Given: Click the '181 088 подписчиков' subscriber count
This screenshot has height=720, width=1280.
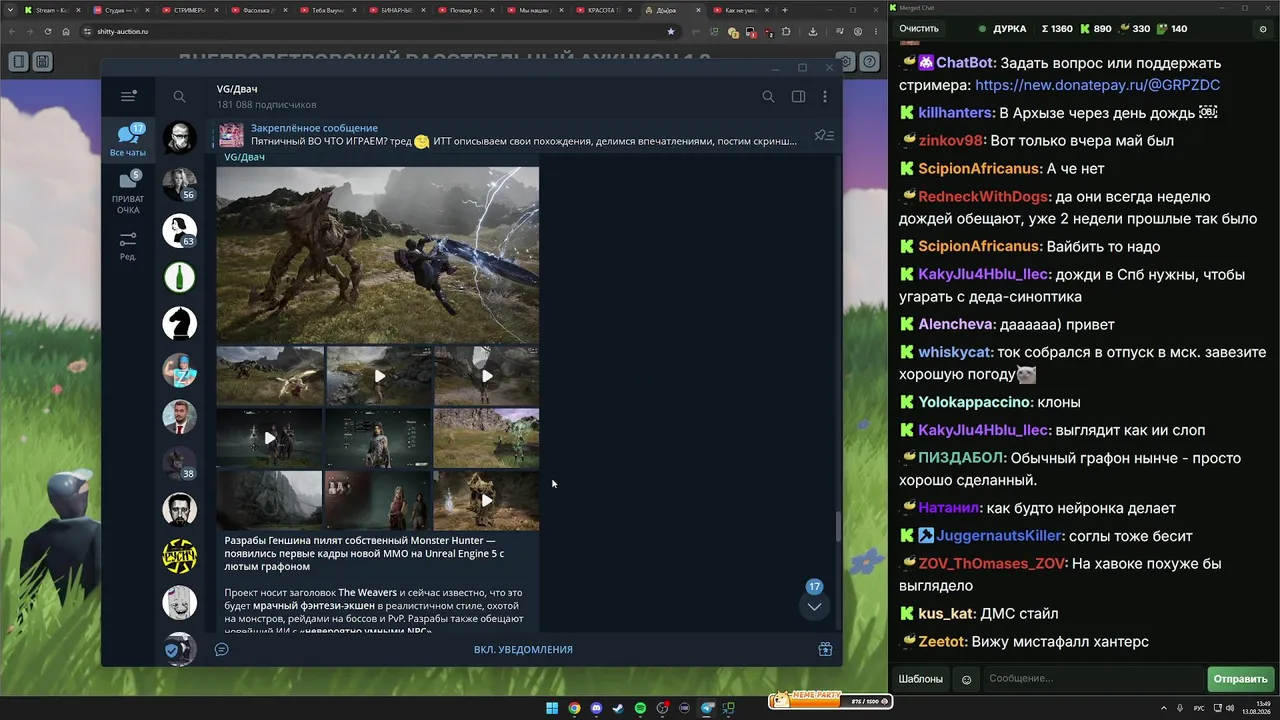Looking at the screenshot, I should tap(267, 104).
